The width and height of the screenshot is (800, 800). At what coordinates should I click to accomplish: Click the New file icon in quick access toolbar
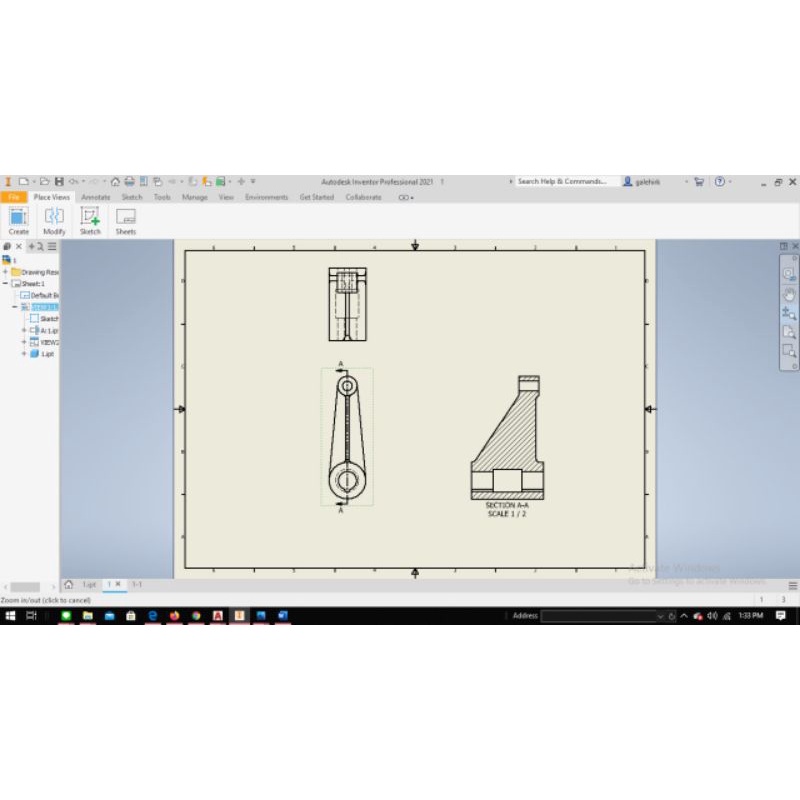point(23,182)
